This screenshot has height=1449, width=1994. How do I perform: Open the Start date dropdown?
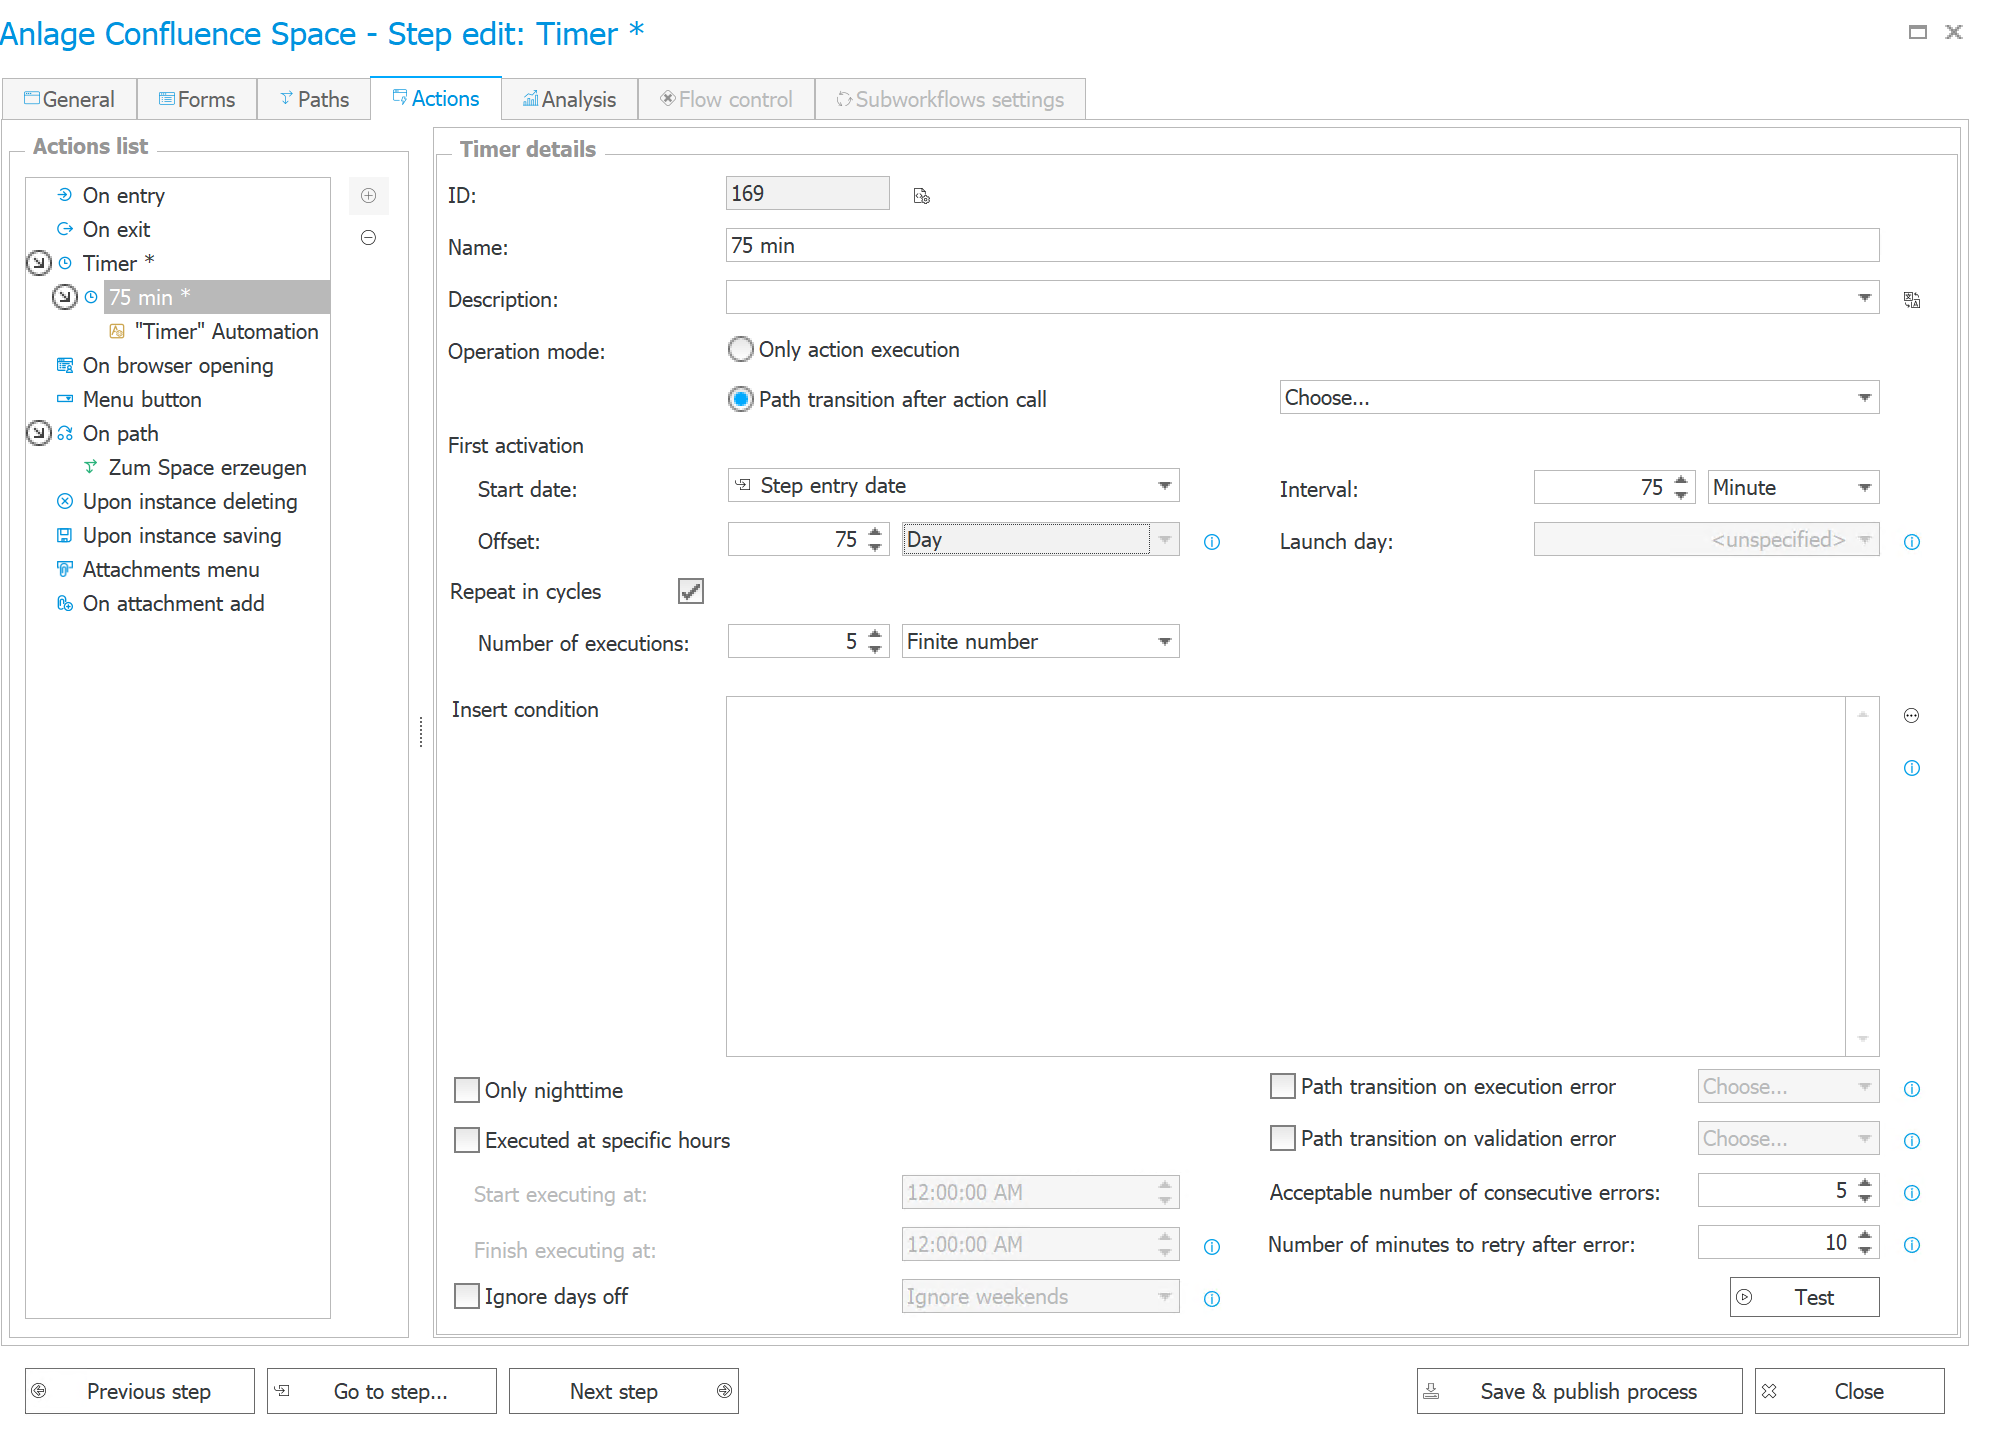[1164, 486]
